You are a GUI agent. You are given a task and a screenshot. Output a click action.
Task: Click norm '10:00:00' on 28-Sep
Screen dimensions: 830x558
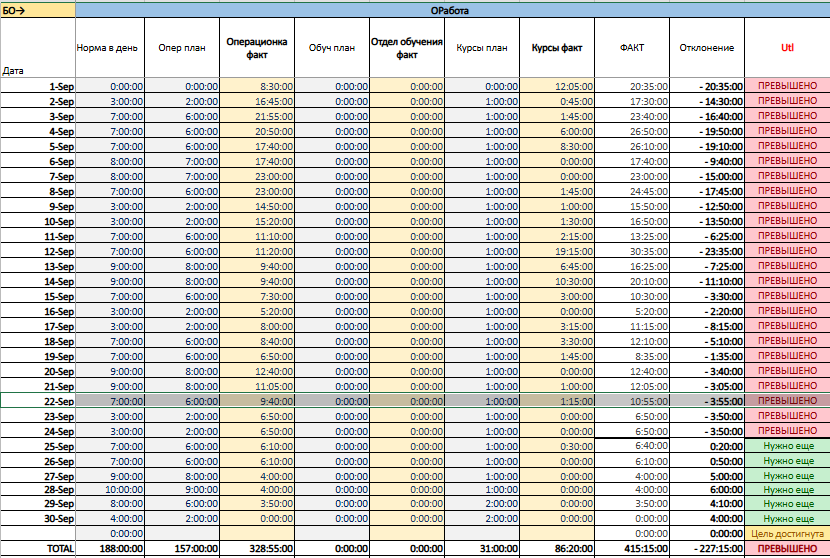click(x=110, y=490)
